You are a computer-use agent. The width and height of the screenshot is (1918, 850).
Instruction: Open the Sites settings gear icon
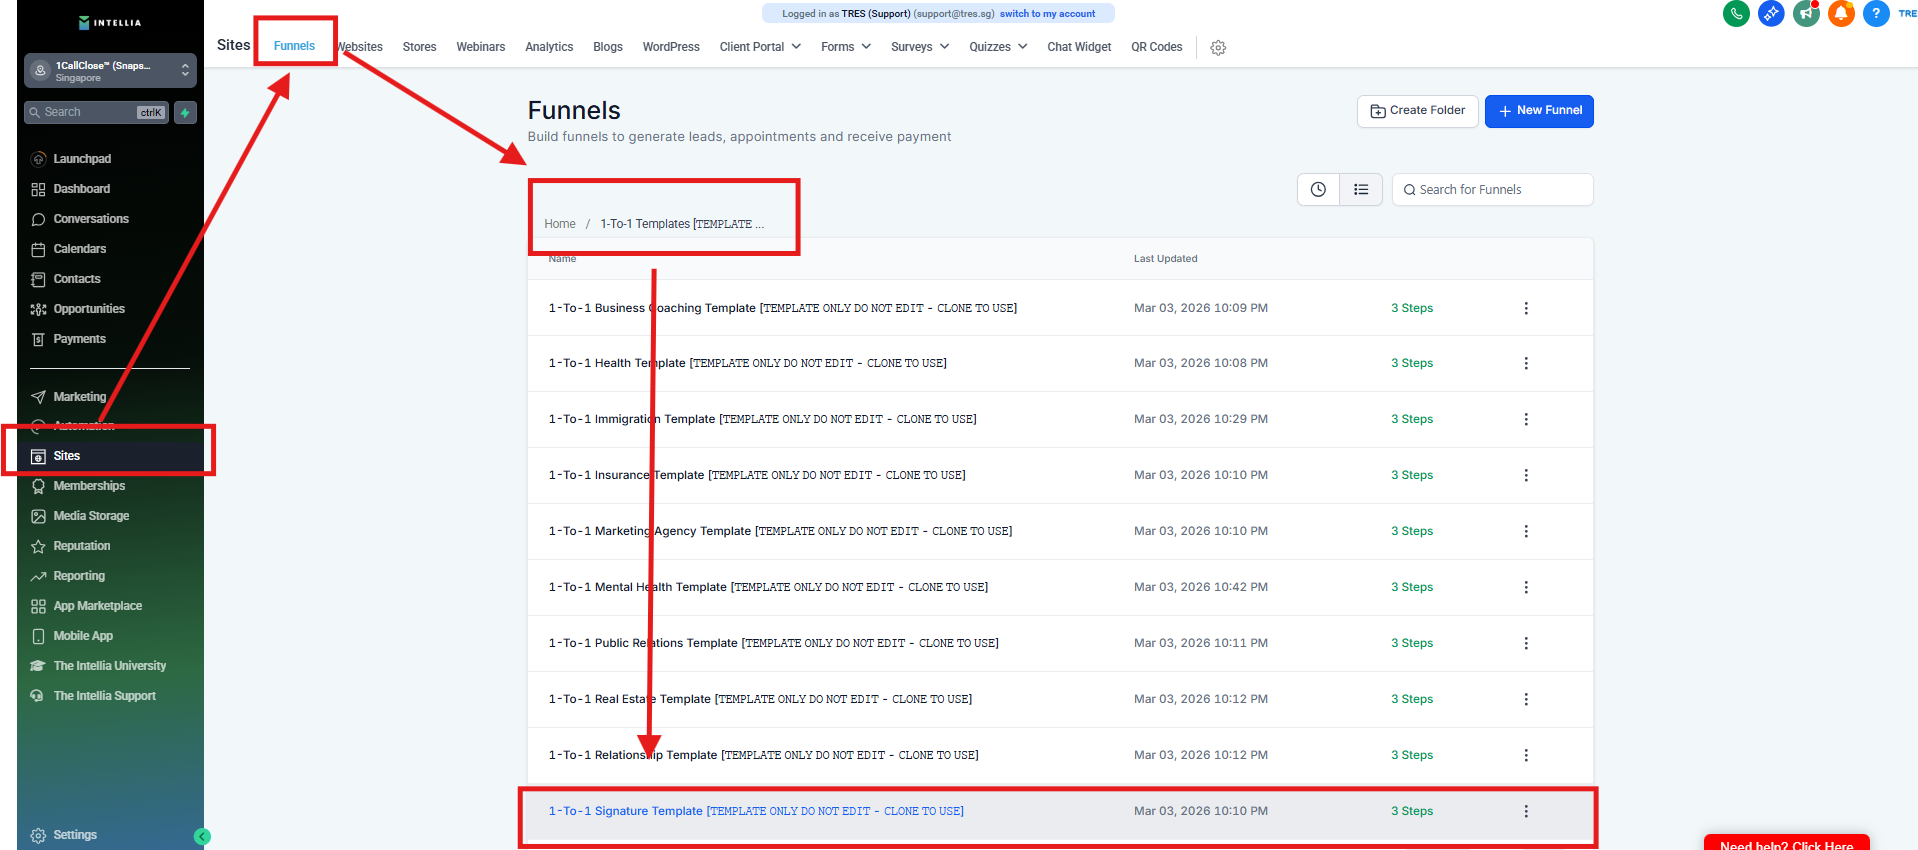click(1218, 47)
